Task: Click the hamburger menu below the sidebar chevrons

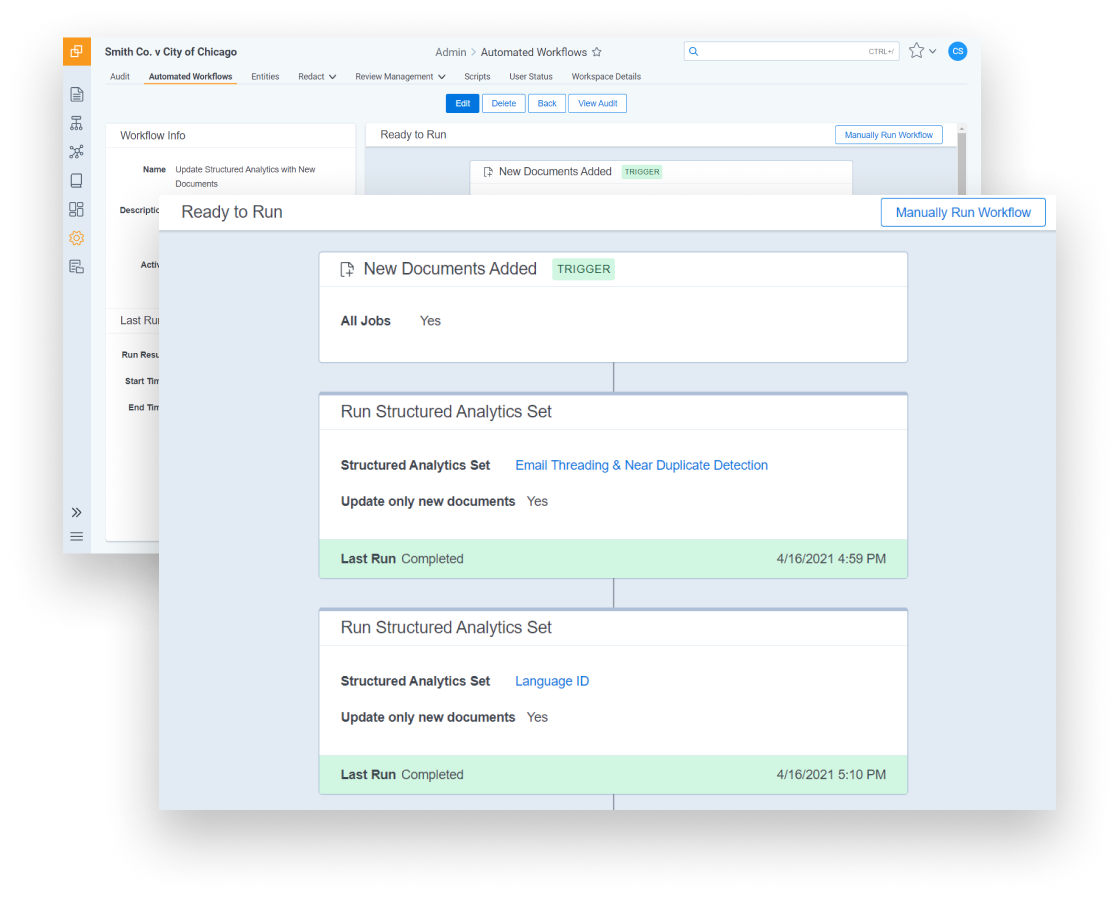Action: 77,536
